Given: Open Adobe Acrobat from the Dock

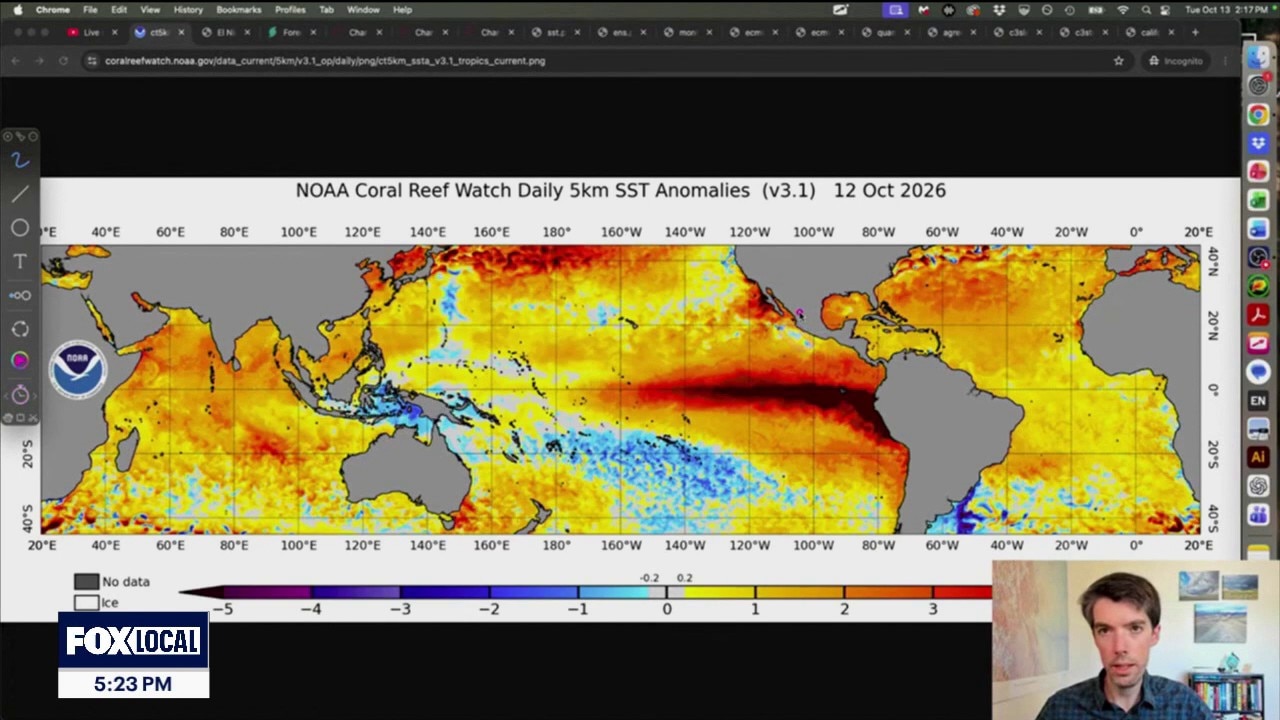Looking at the screenshot, I should pos(1258,315).
